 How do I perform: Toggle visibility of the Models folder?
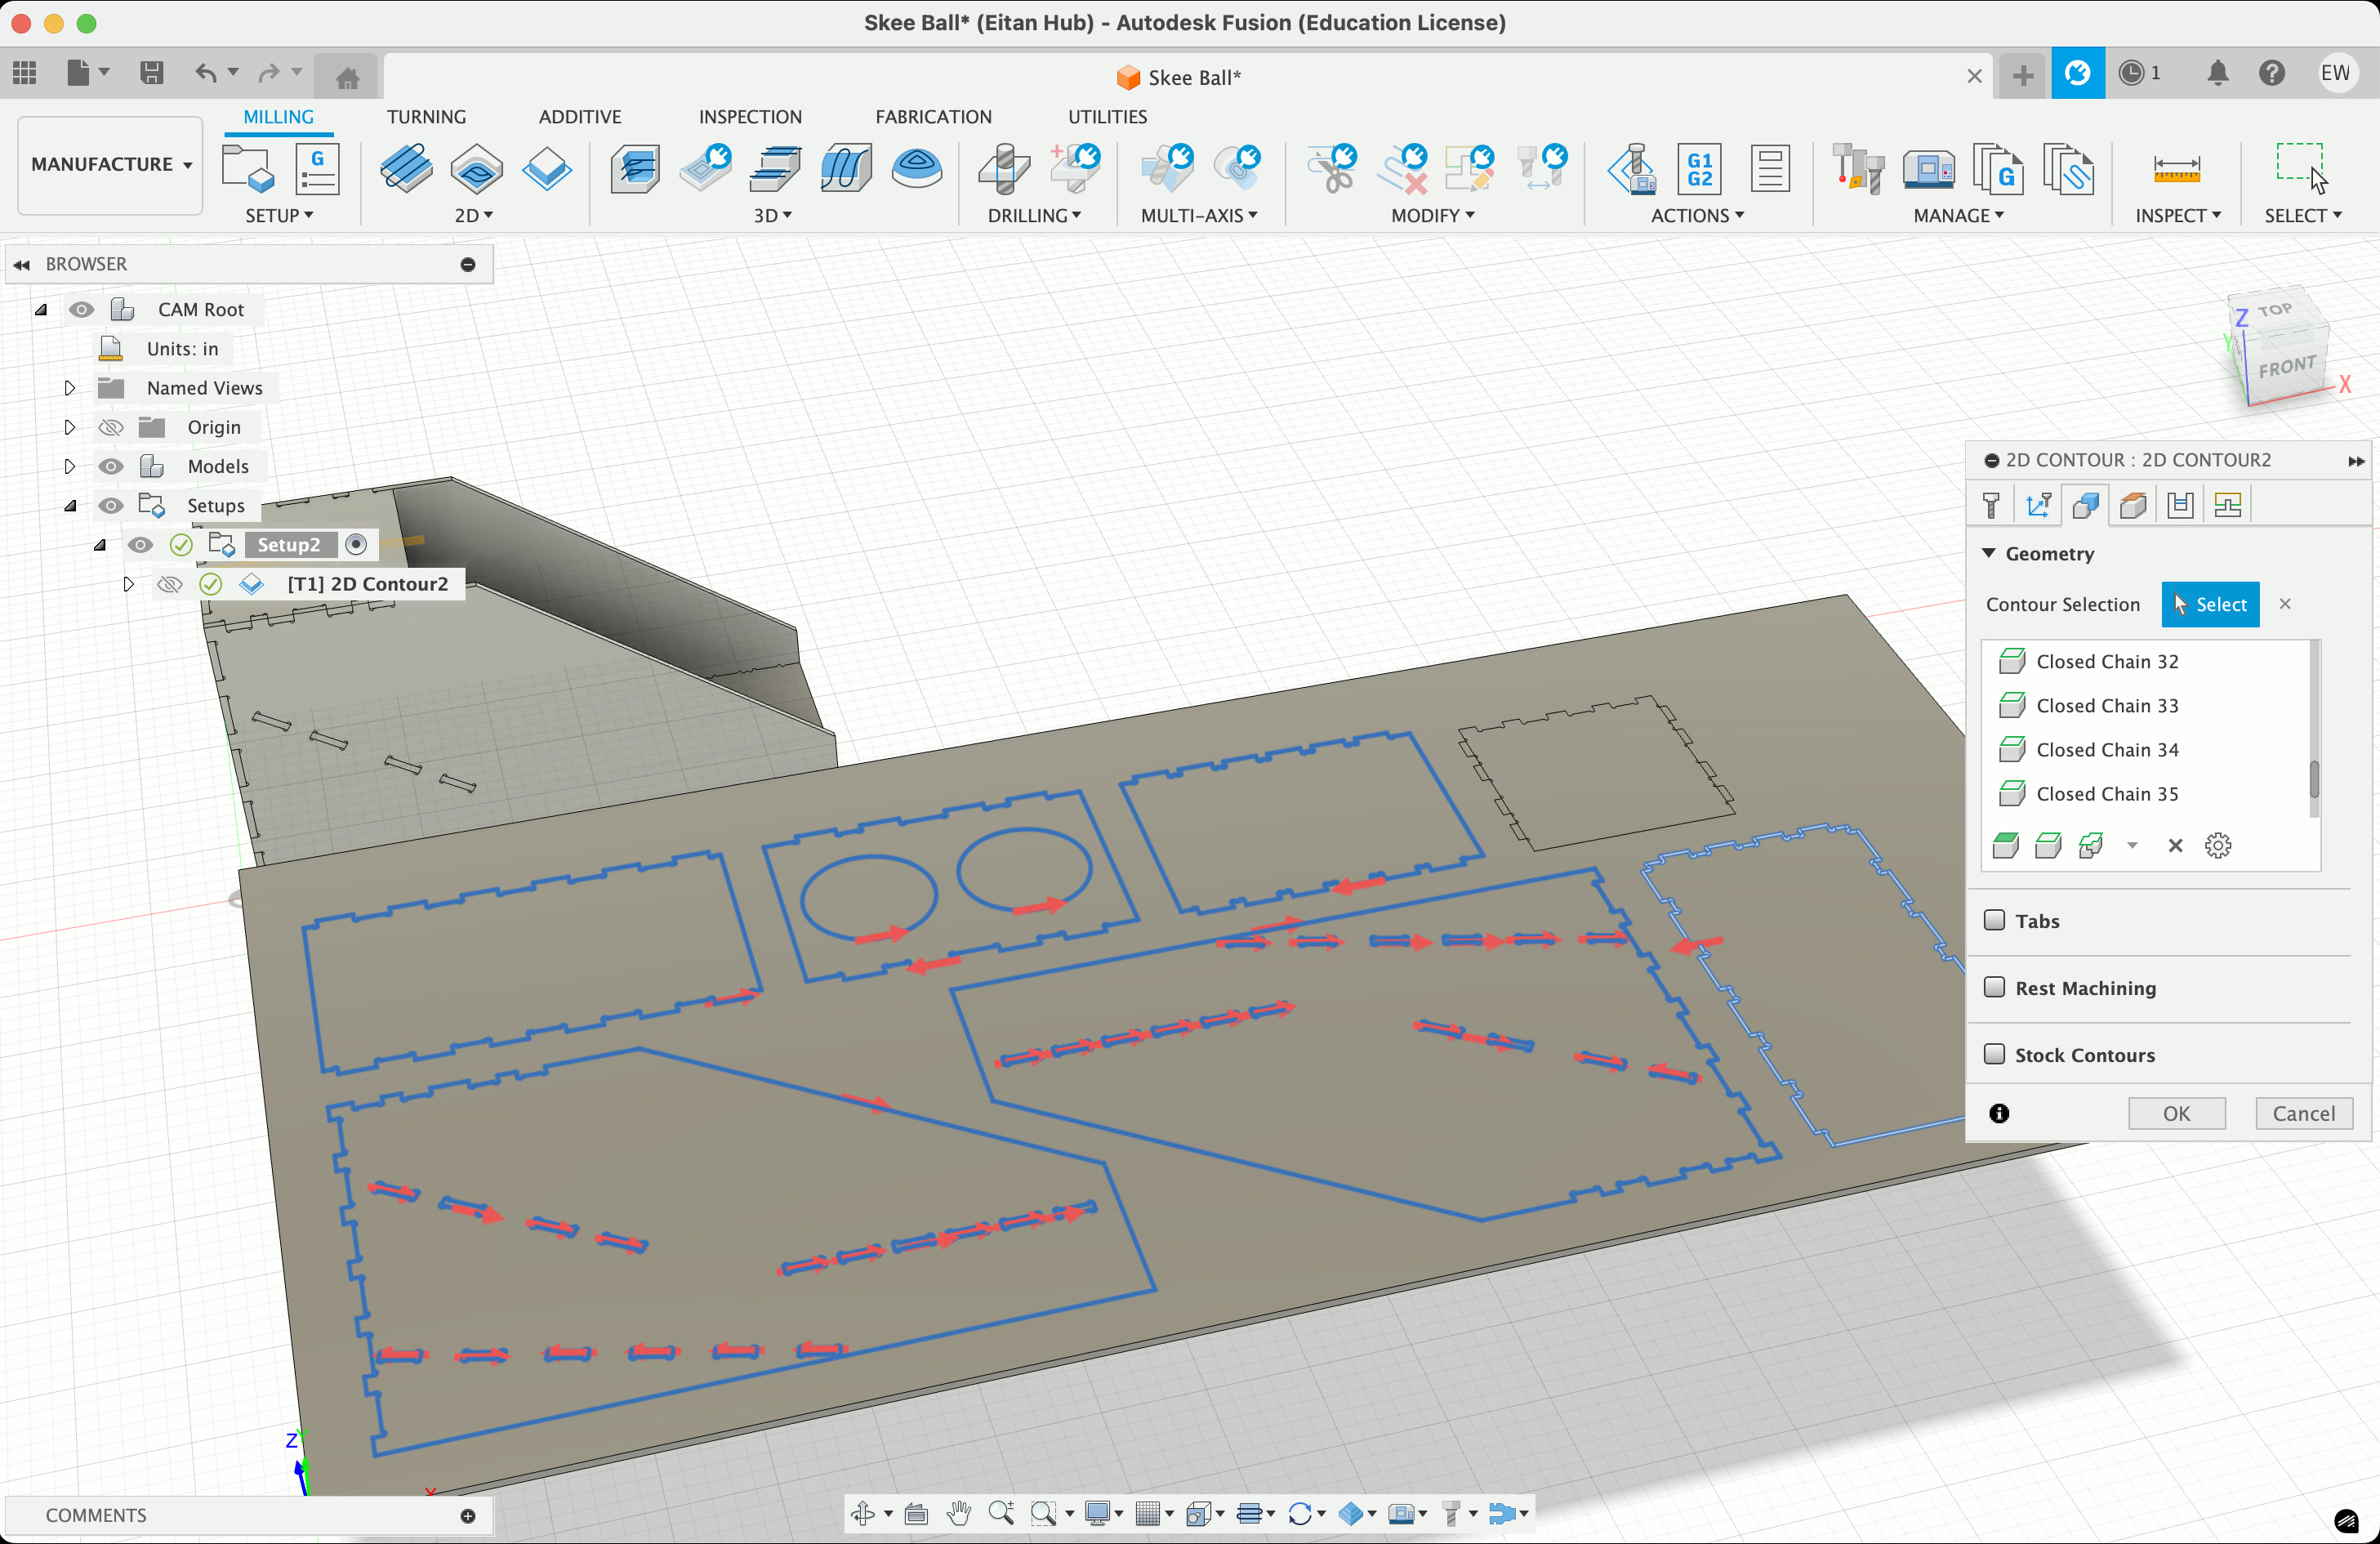pos(111,466)
